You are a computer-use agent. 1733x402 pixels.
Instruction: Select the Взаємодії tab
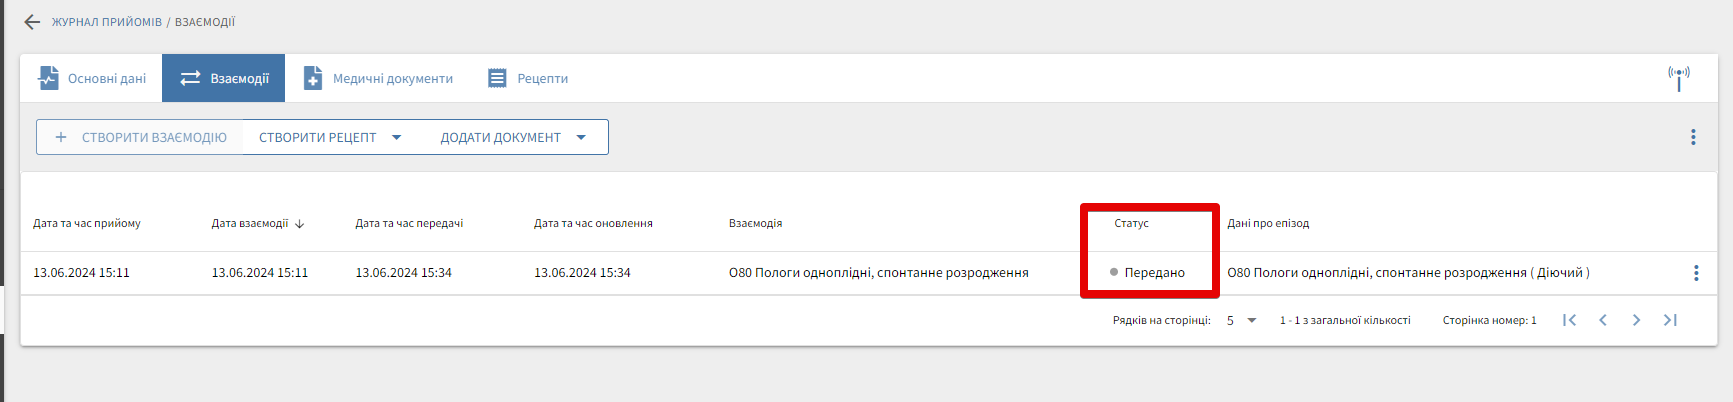point(224,78)
